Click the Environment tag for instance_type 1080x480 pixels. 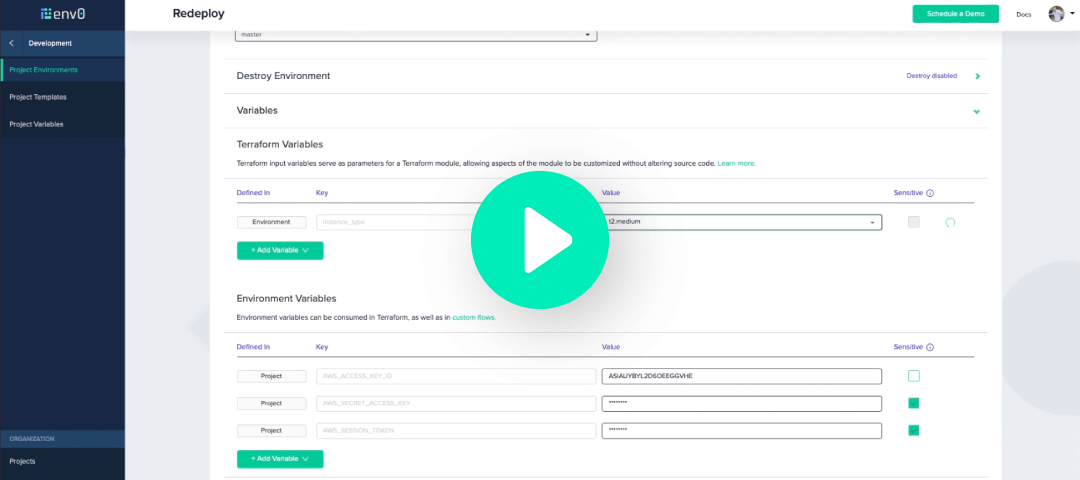[x=271, y=222]
